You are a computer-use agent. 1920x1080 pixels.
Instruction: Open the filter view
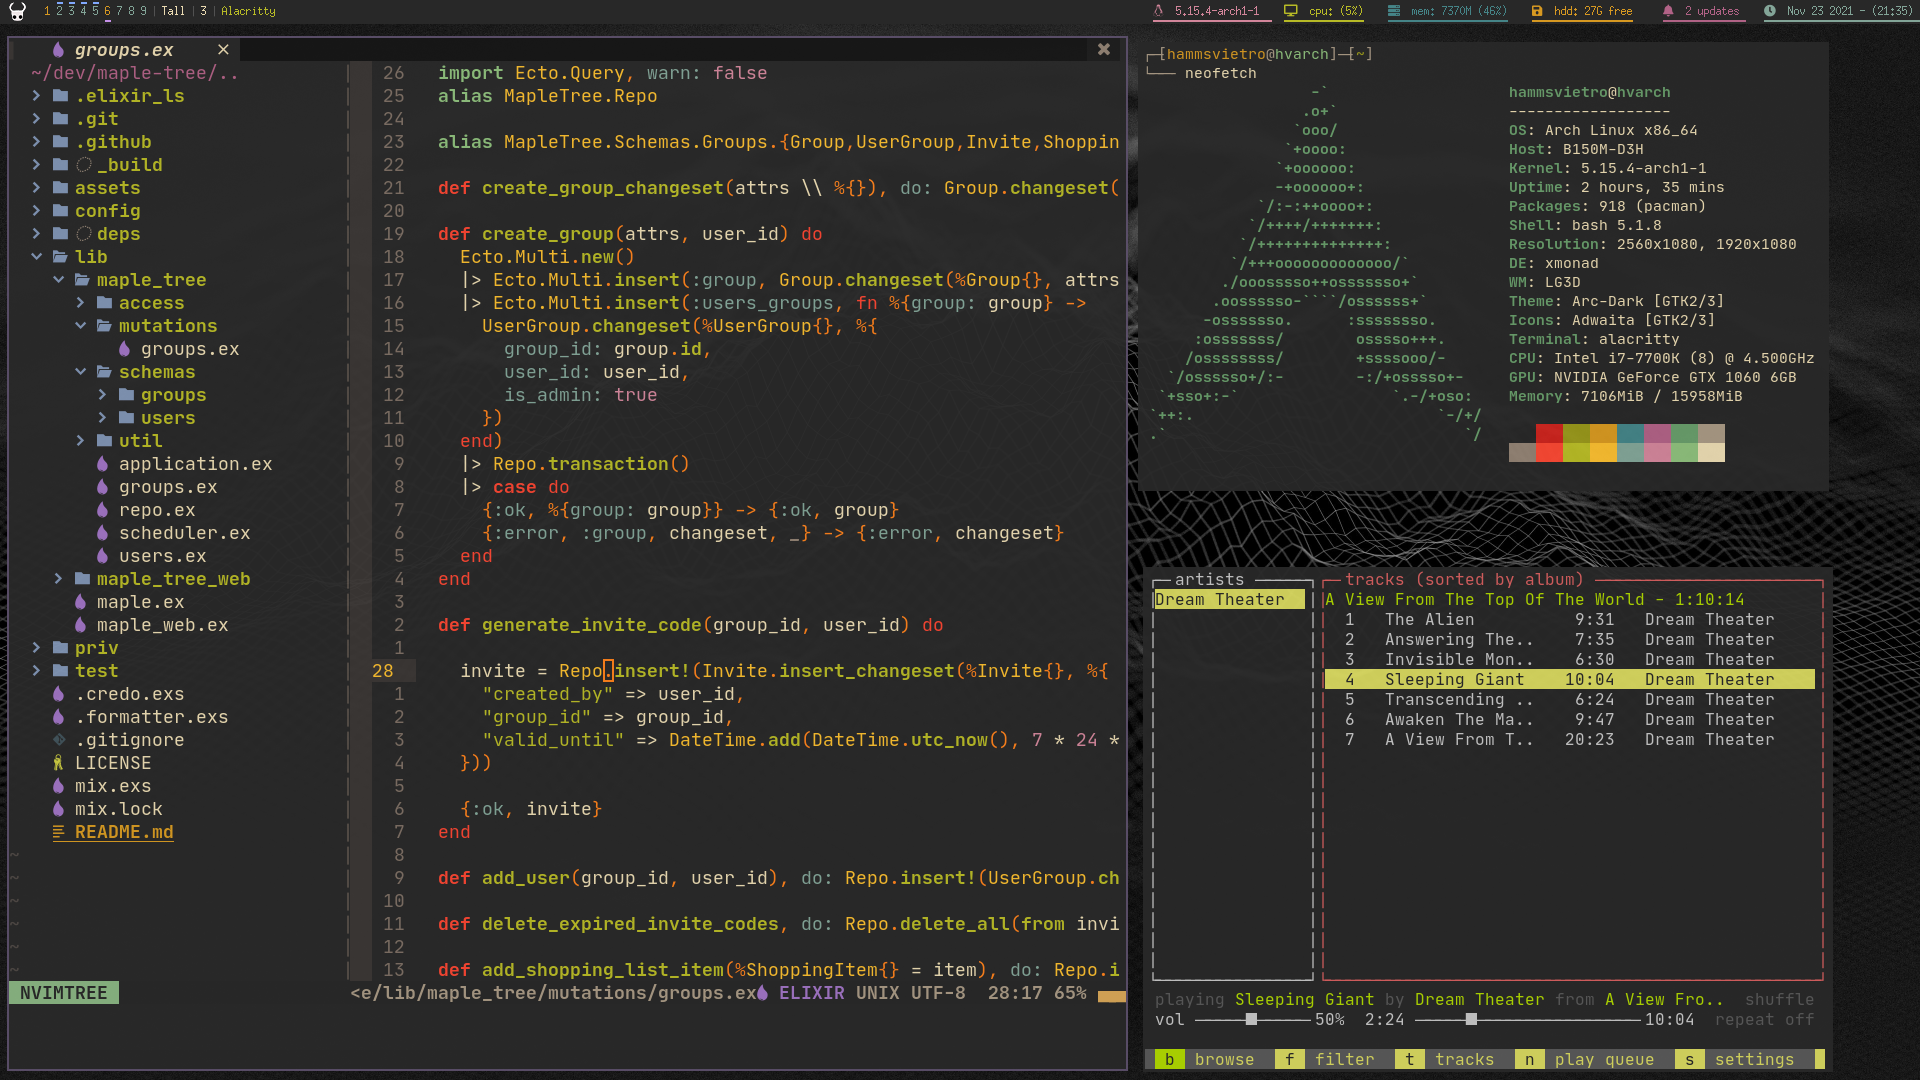point(1325,1060)
